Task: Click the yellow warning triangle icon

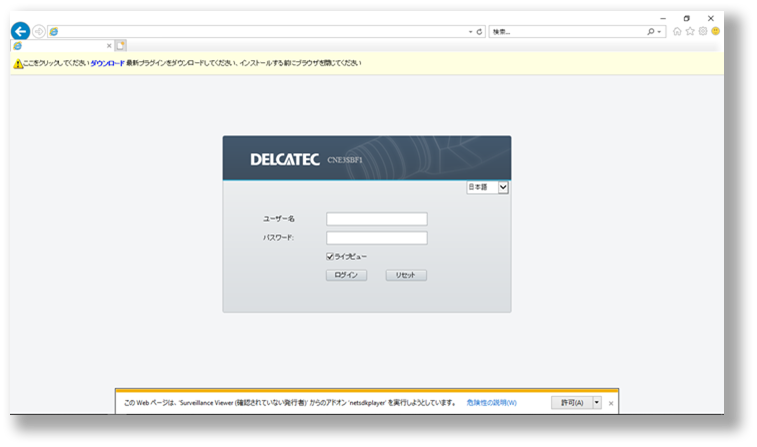Action: click(x=18, y=64)
